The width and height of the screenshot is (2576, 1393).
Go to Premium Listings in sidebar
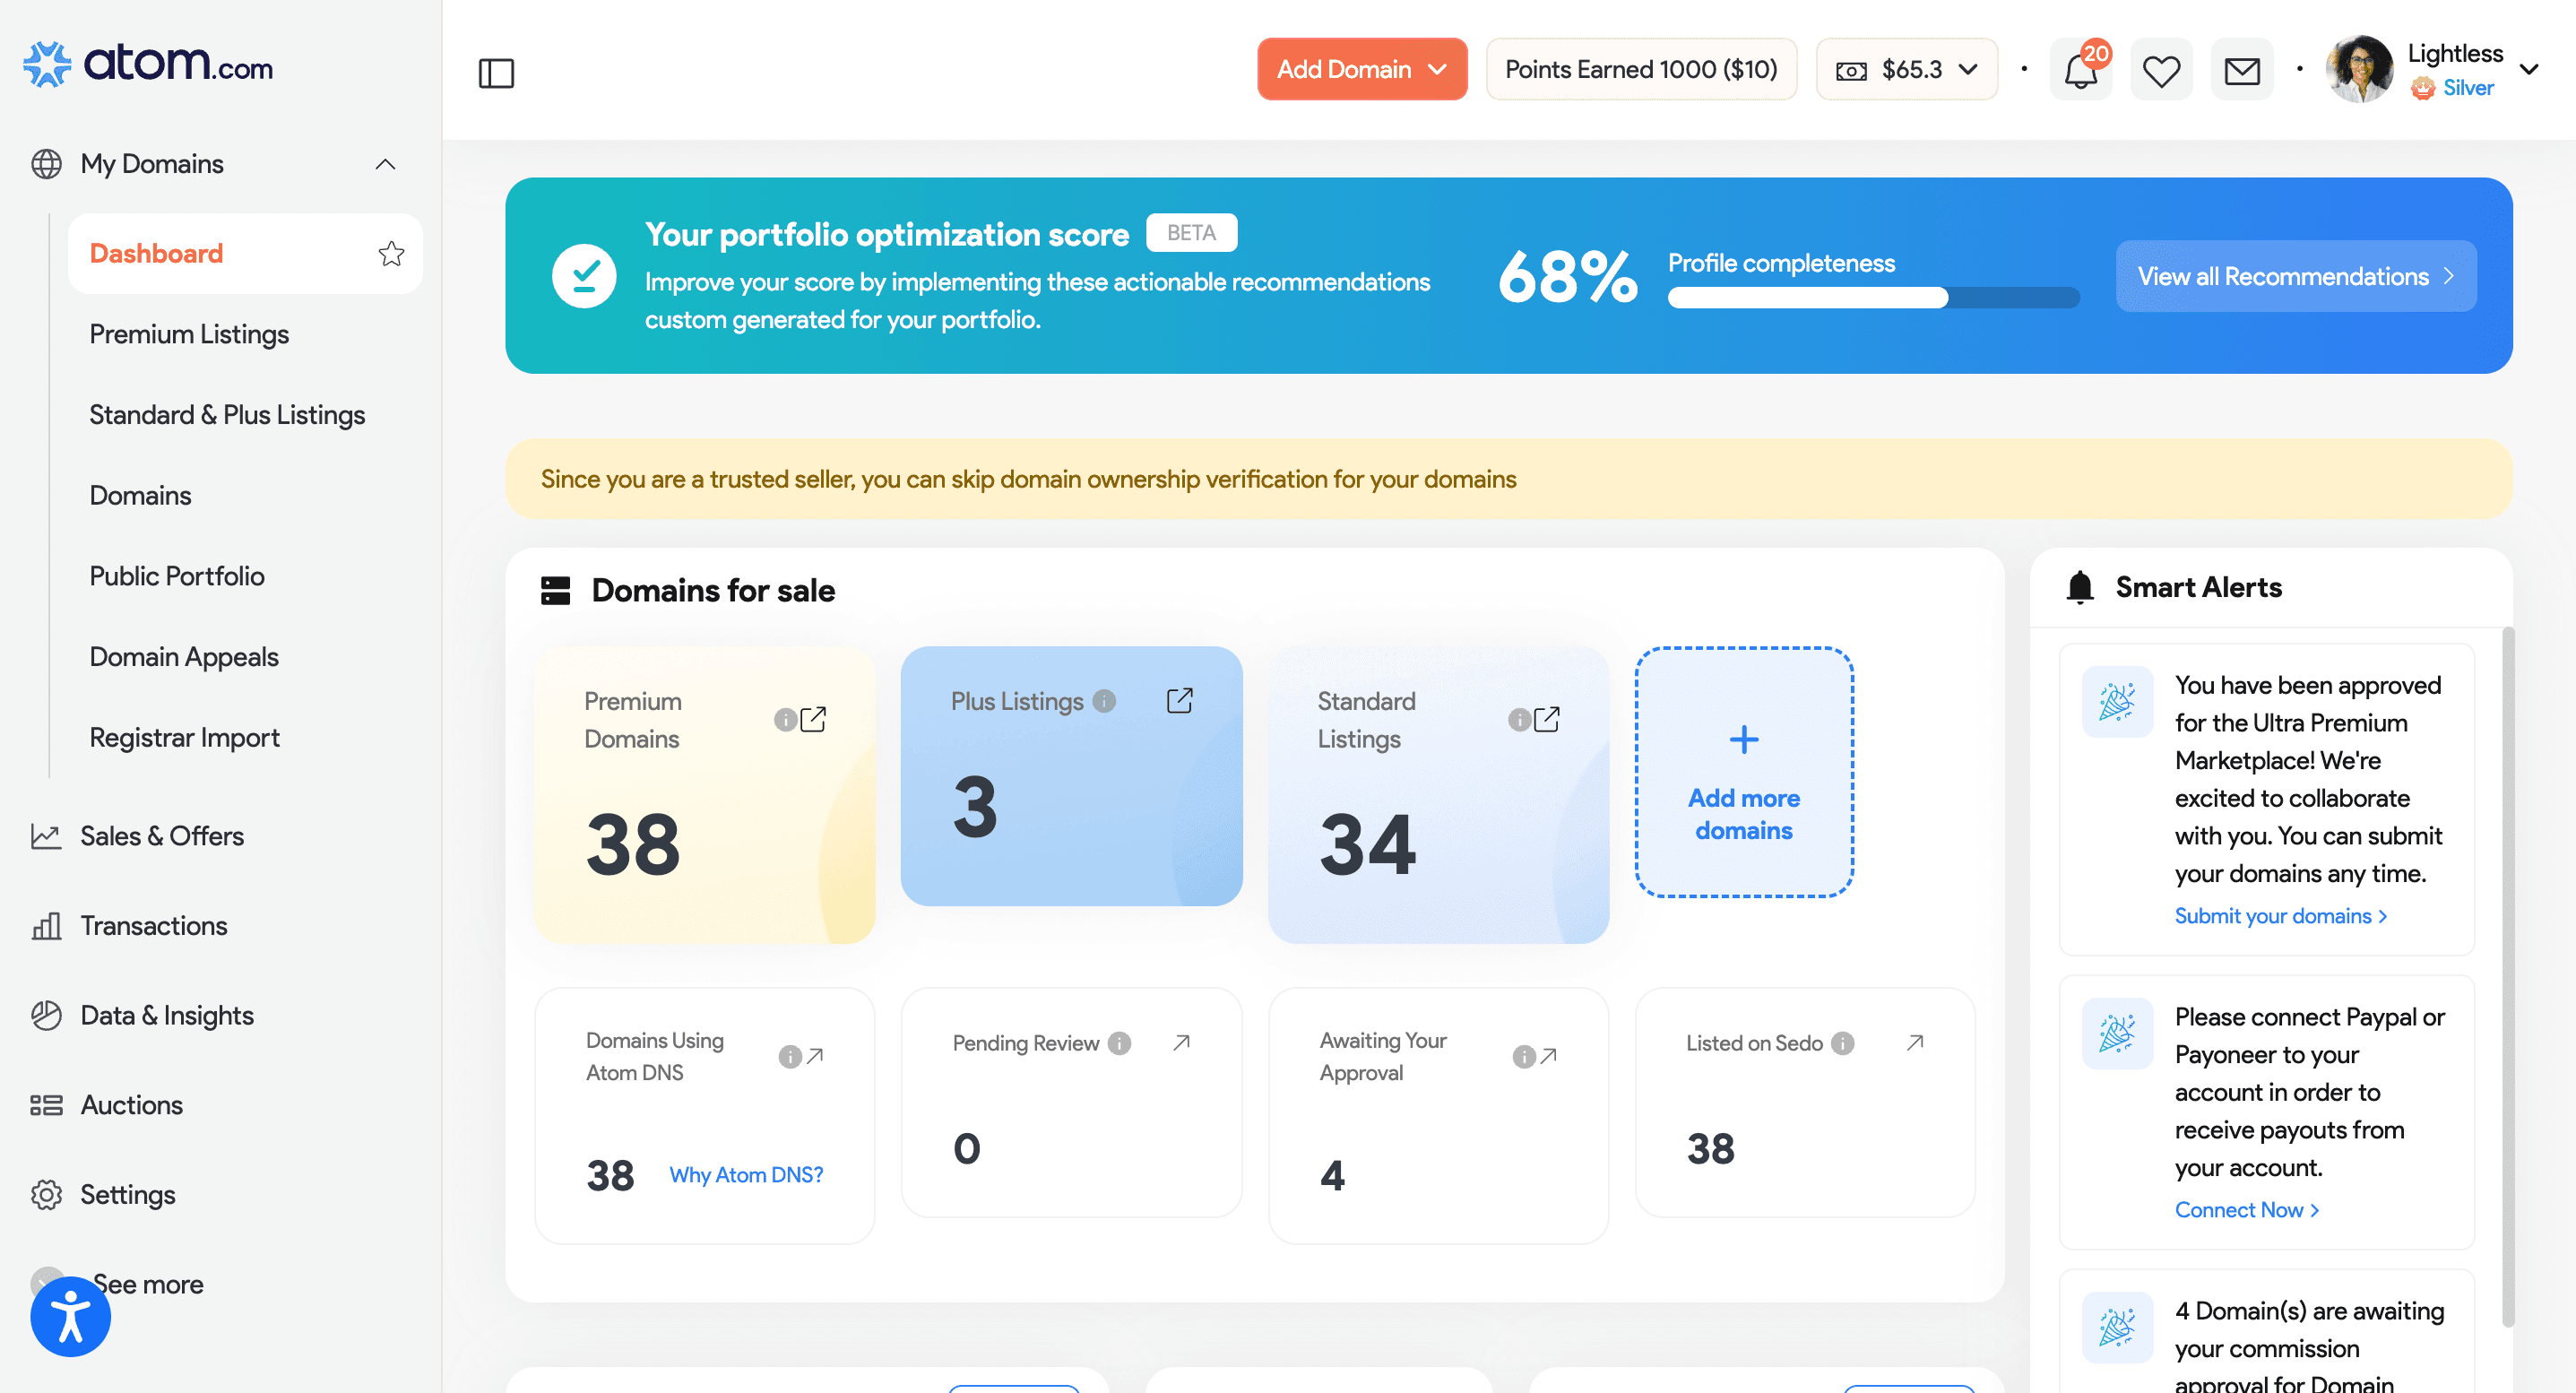[x=189, y=334]
